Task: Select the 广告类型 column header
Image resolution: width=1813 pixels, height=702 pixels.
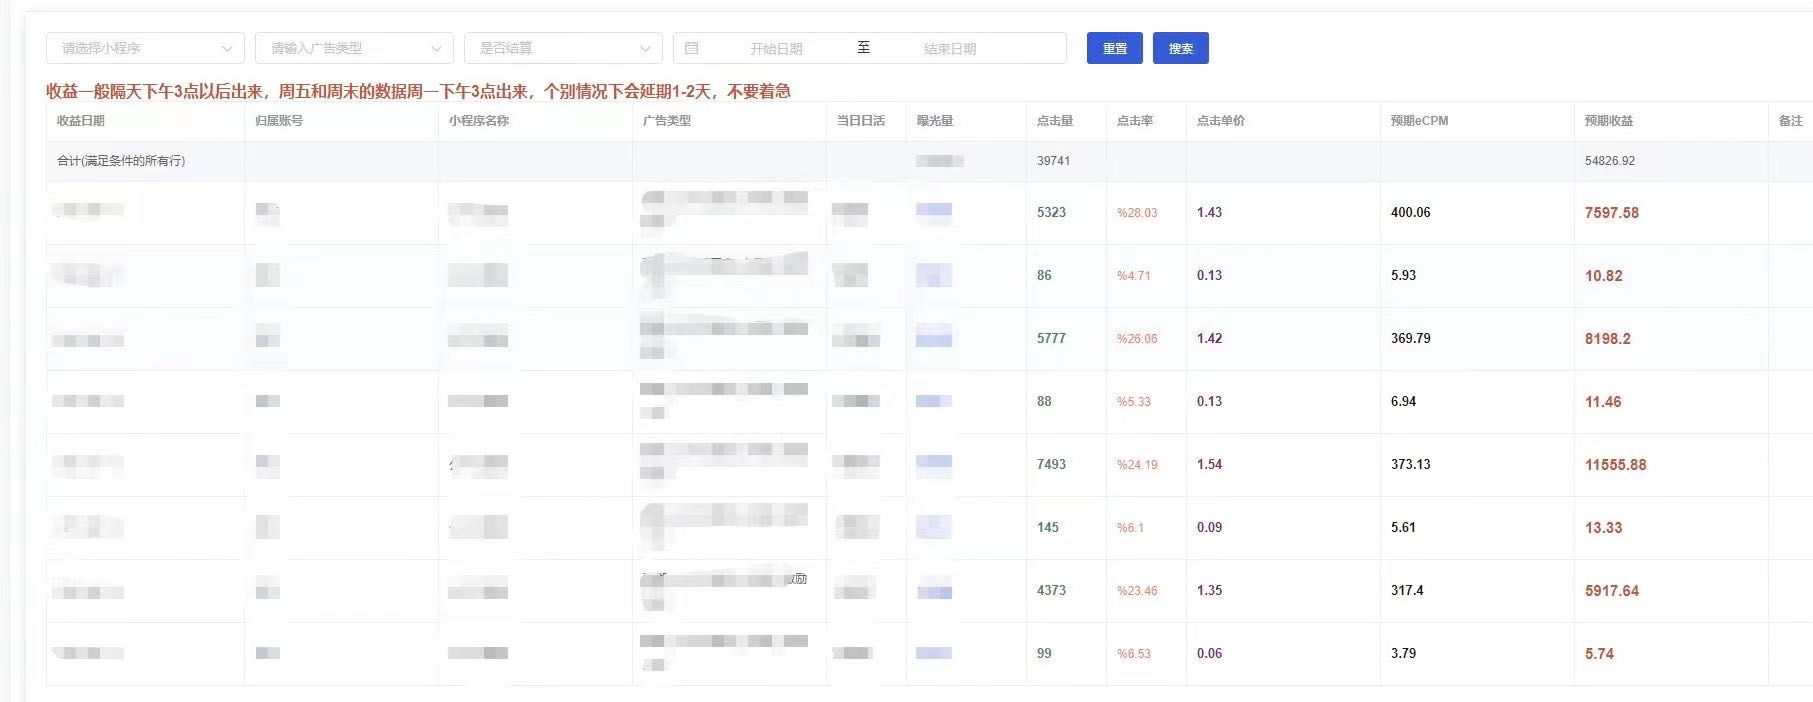Action: coord(667,121)
